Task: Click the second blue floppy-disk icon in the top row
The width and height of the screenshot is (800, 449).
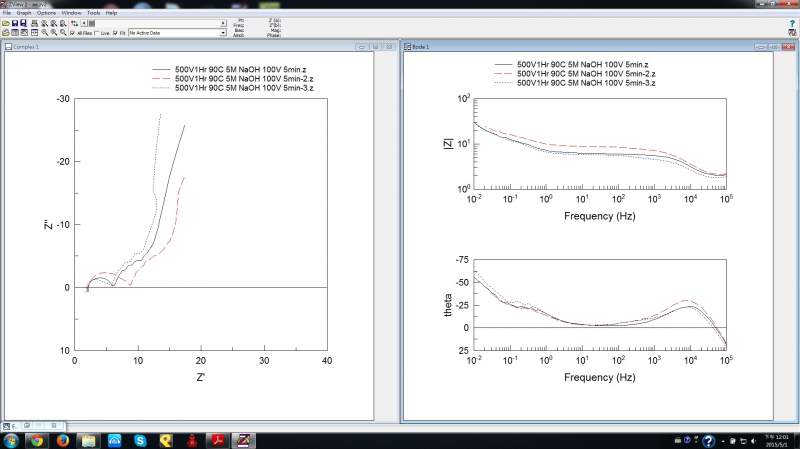Action: click(23, 23)
